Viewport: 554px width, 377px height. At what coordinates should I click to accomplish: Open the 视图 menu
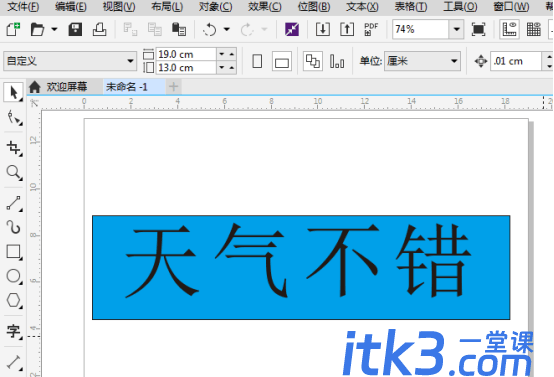(119, 6)
